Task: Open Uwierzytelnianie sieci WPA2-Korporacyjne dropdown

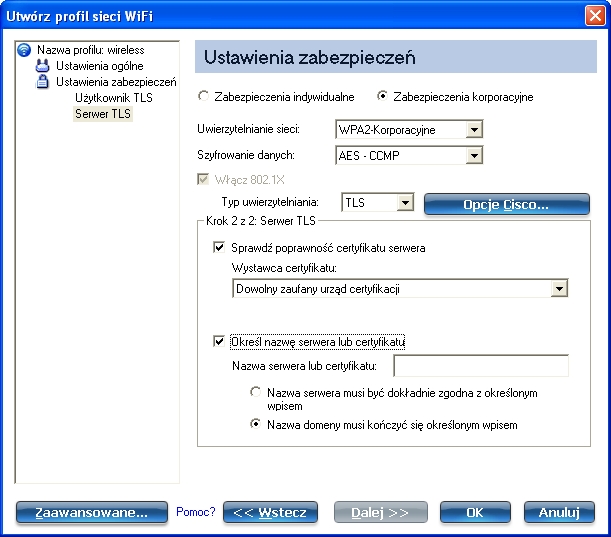Action: point(409,129)
